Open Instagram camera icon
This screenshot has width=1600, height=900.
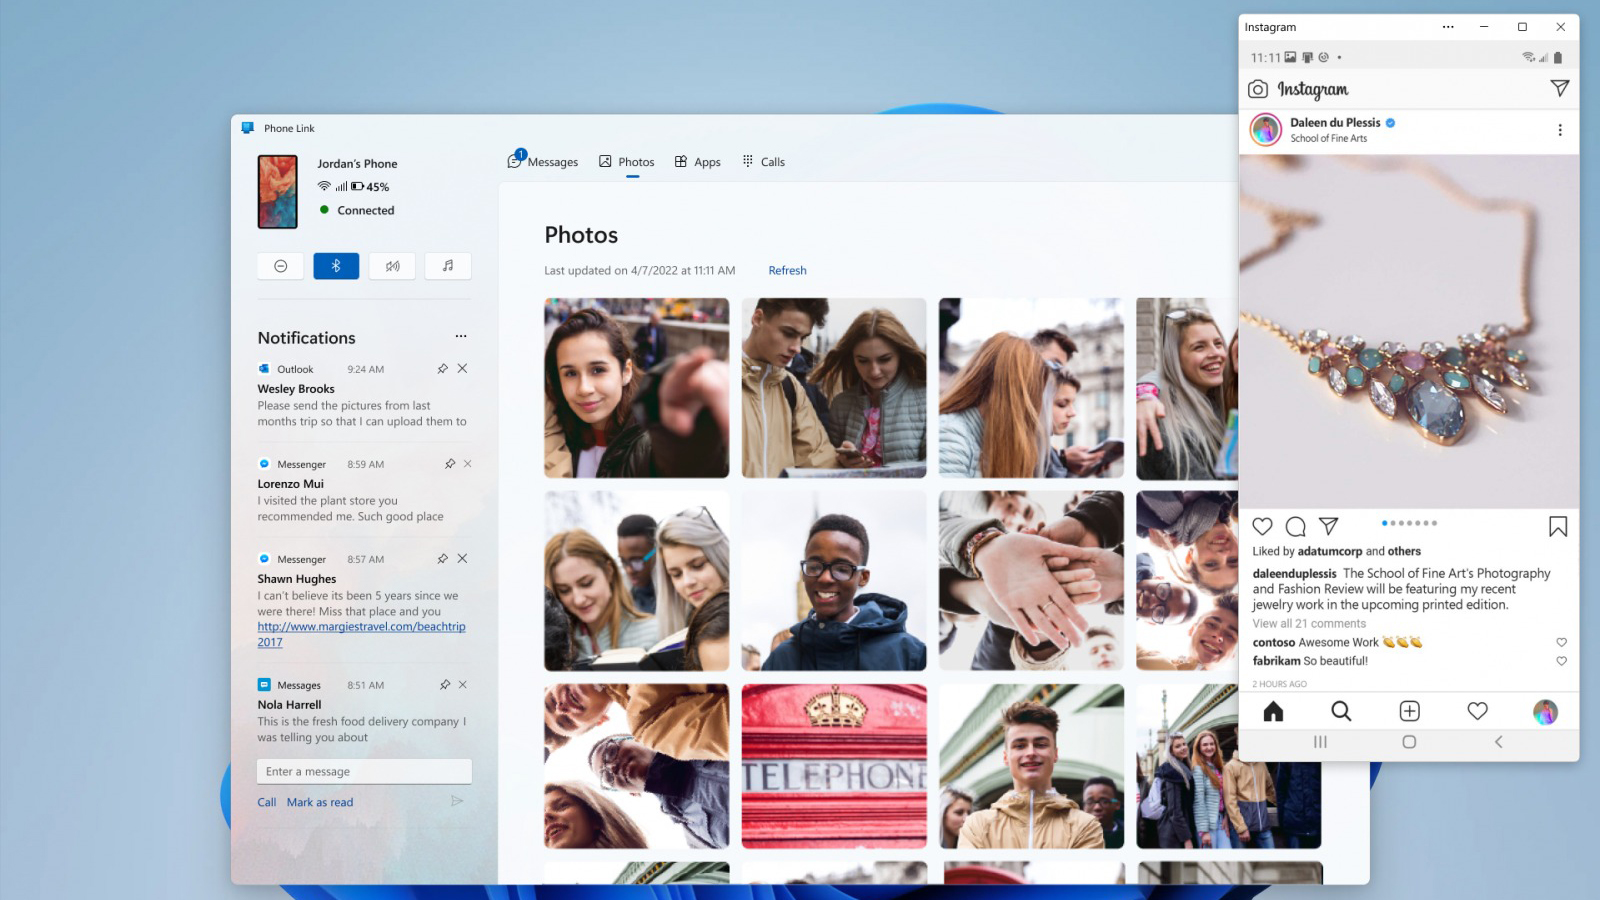[1258, 89]
